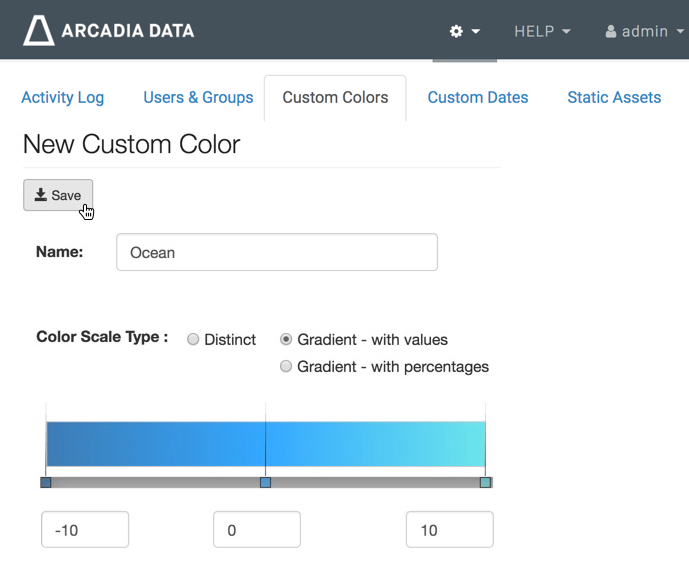This screenshot has width=689, height=570.
Task: Click the right teal gradient stop
Action: [485, 483]
